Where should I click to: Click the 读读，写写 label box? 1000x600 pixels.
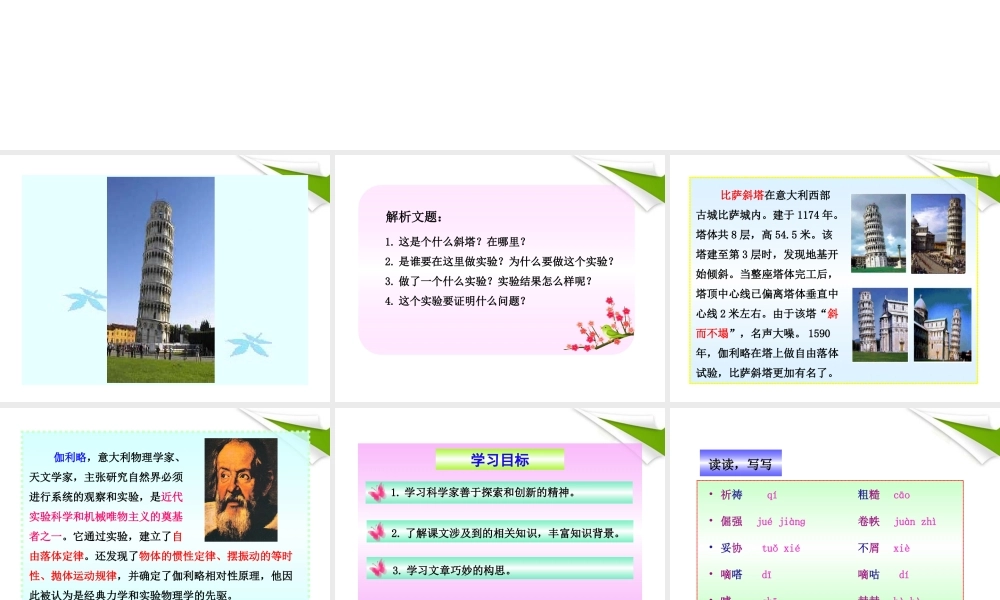click(740, 464)
